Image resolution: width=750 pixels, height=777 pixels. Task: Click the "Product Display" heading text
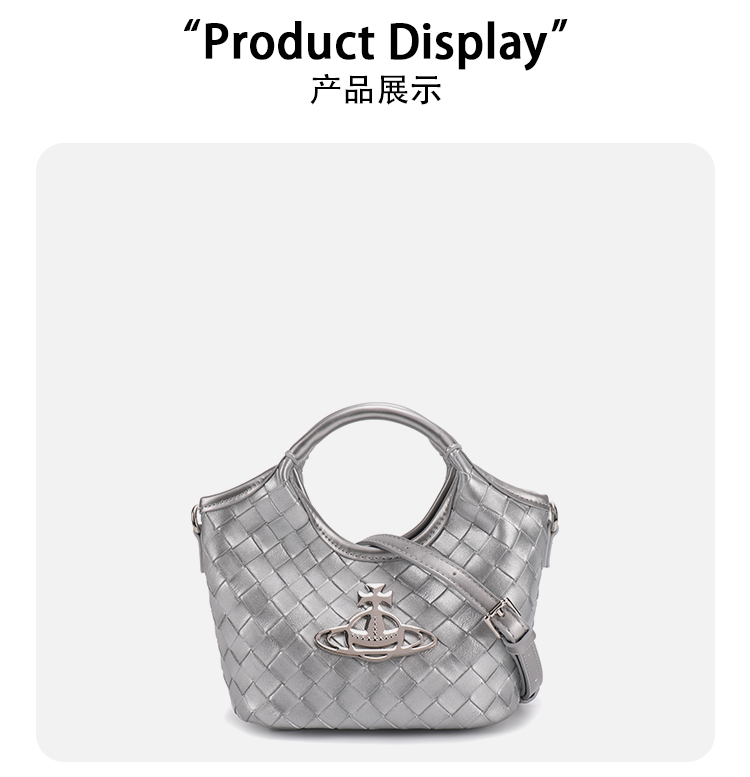click(x=375, y=43)
